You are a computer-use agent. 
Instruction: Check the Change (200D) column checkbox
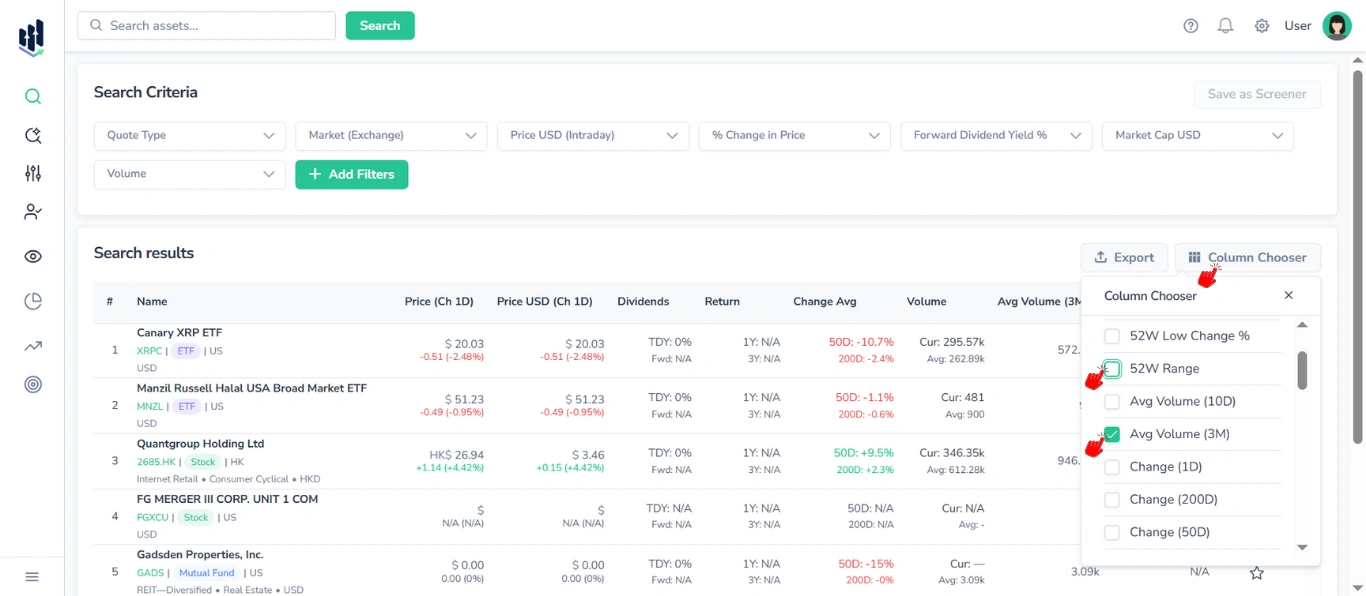[x=1112, y=500]
